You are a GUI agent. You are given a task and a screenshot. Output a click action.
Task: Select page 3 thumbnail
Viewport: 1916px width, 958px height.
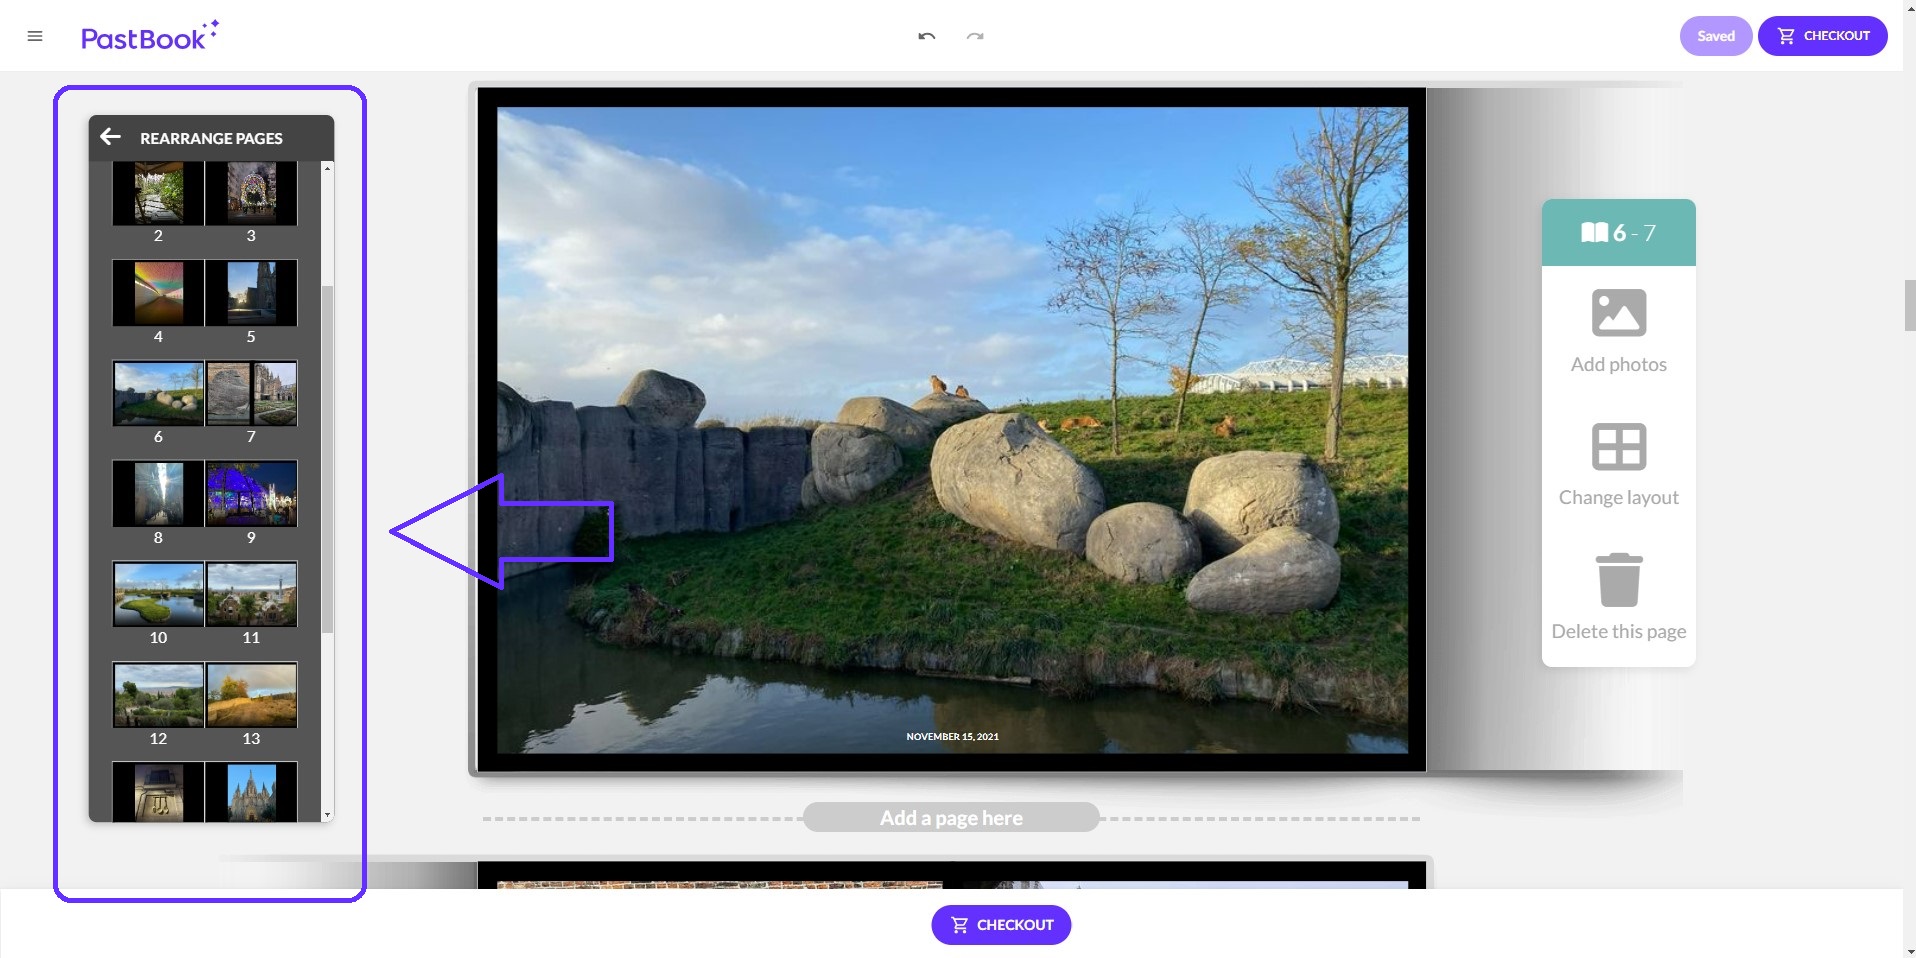click(251, 193)
